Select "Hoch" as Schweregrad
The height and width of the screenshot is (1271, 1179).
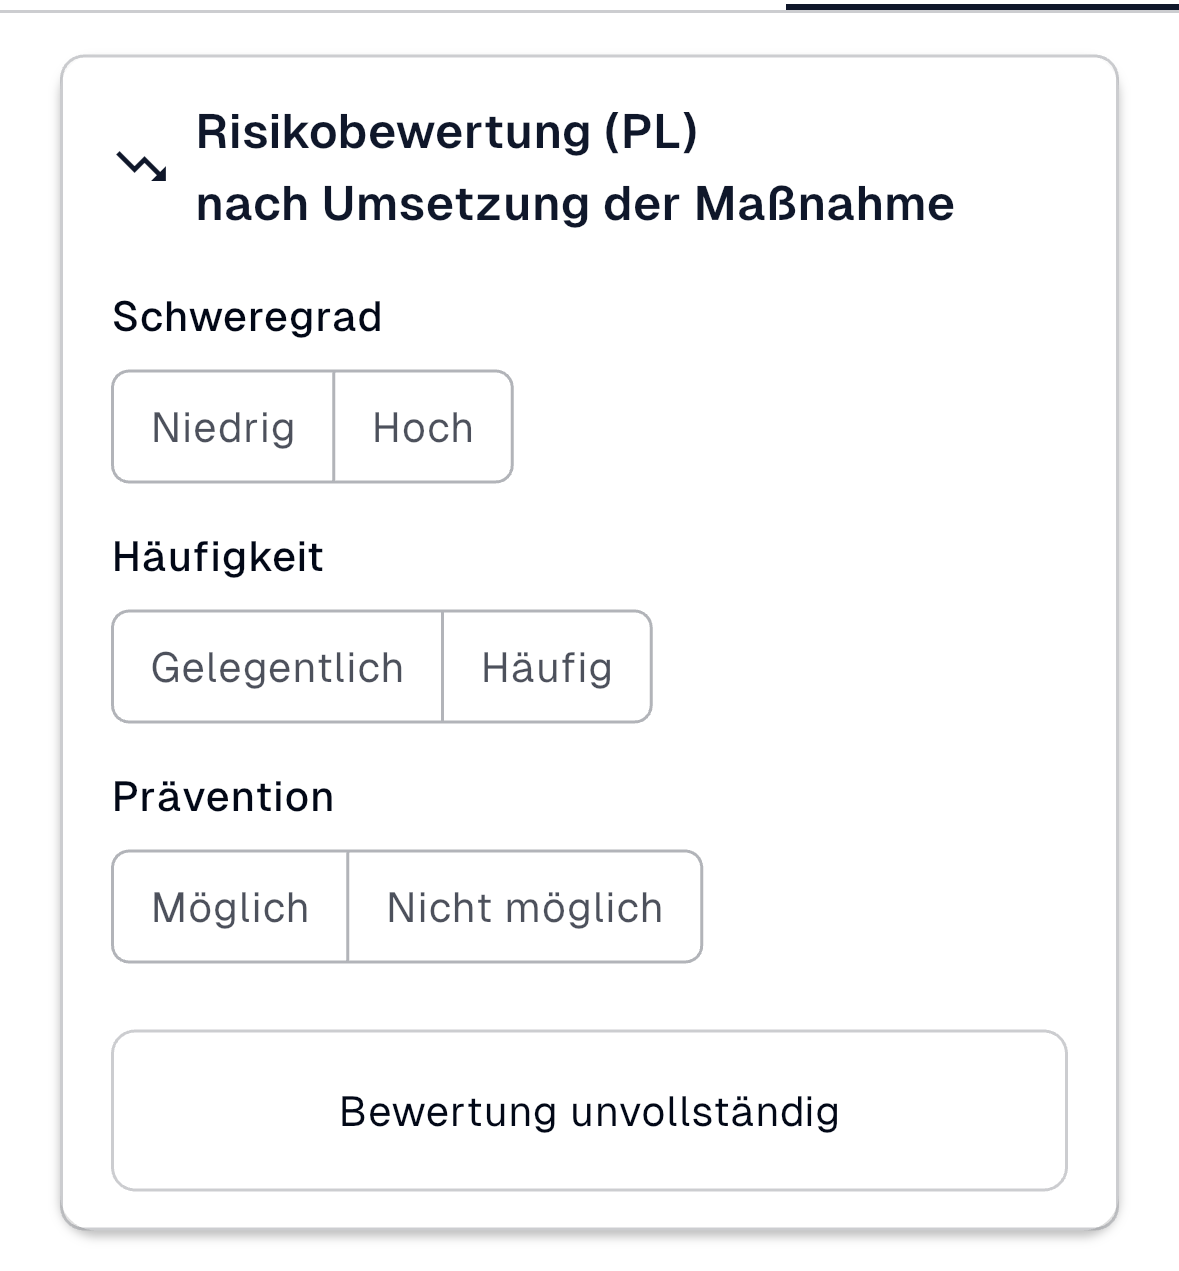421,427
